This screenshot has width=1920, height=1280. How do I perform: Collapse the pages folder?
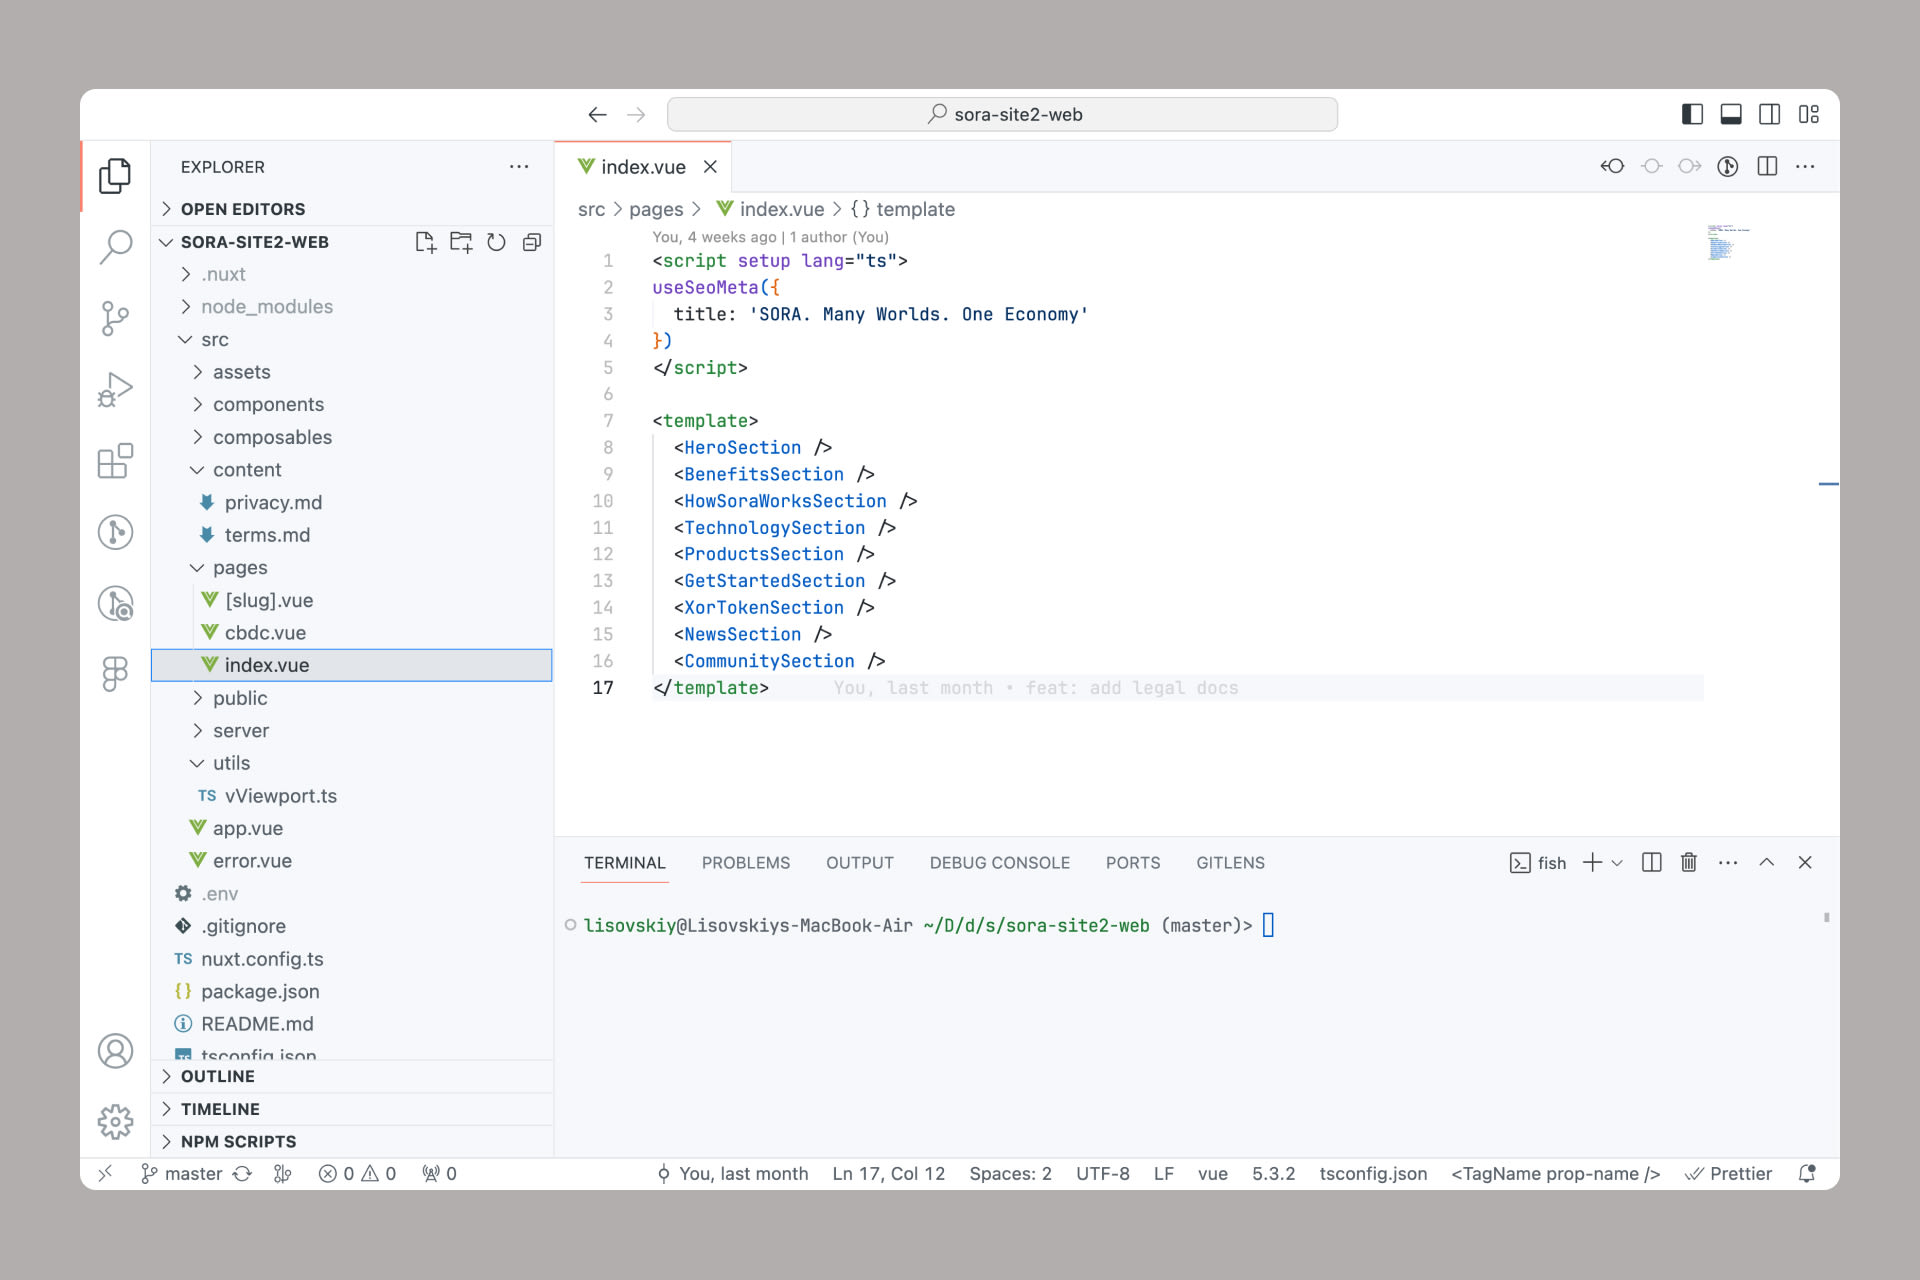pyautogui.click(x=351, y=568)
